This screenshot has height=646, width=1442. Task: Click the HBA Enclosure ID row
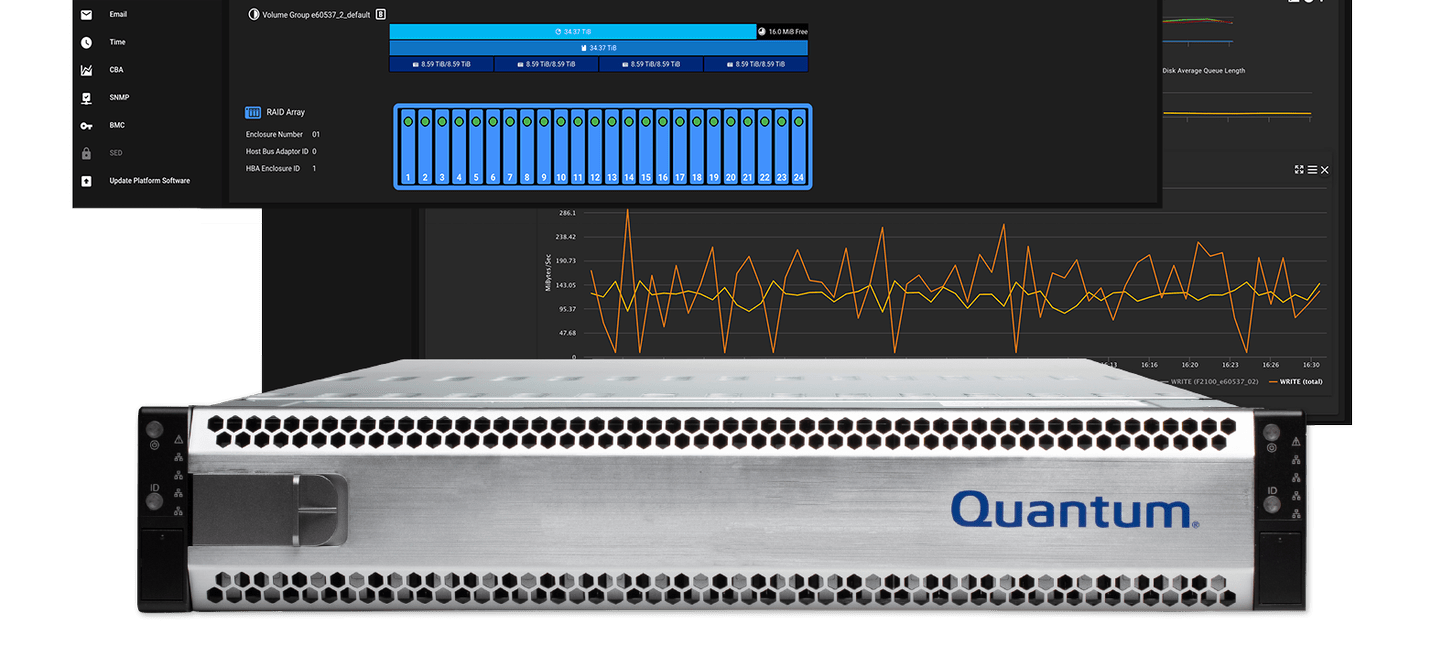pyautogui.click(x=281, y=168)
